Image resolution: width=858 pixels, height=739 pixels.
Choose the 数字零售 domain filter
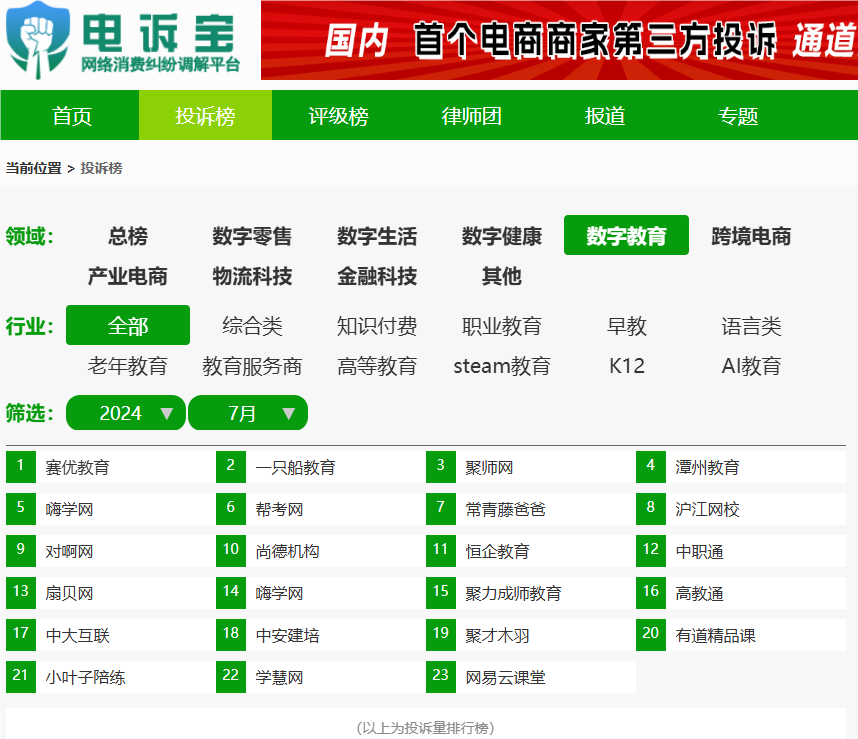coord(252,236)
